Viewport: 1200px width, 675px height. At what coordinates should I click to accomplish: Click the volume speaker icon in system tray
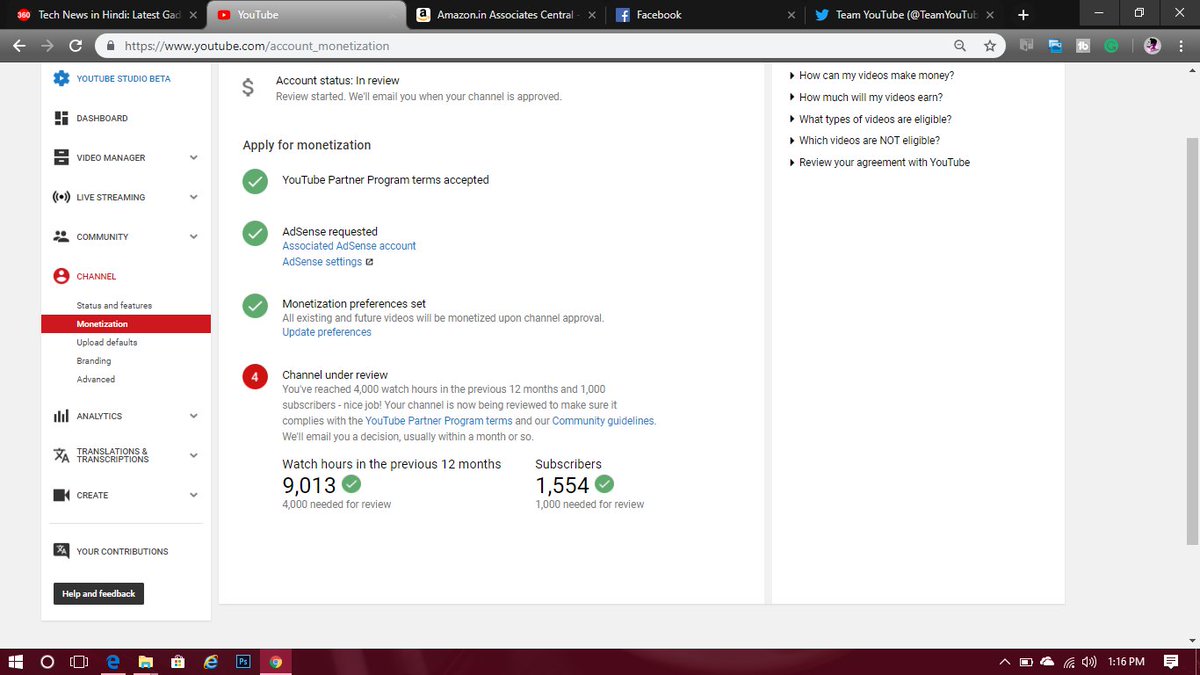tap(1089, 661)
